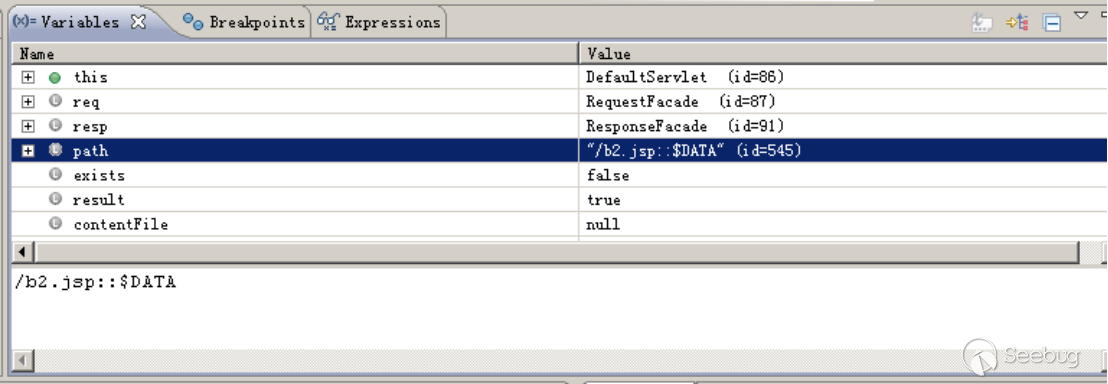
Task: Expand the selected 'path' variable node
Action: pyautogui.click(x=28, y=151)
